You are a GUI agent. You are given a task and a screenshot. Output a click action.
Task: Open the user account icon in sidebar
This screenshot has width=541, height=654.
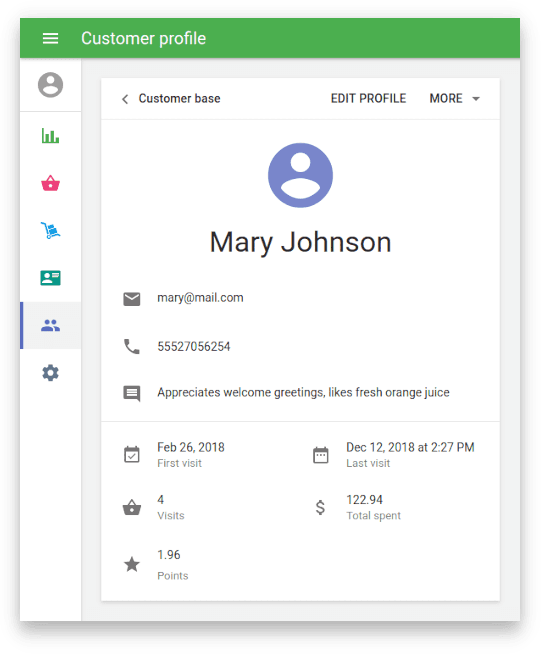(x=50, y=85)
